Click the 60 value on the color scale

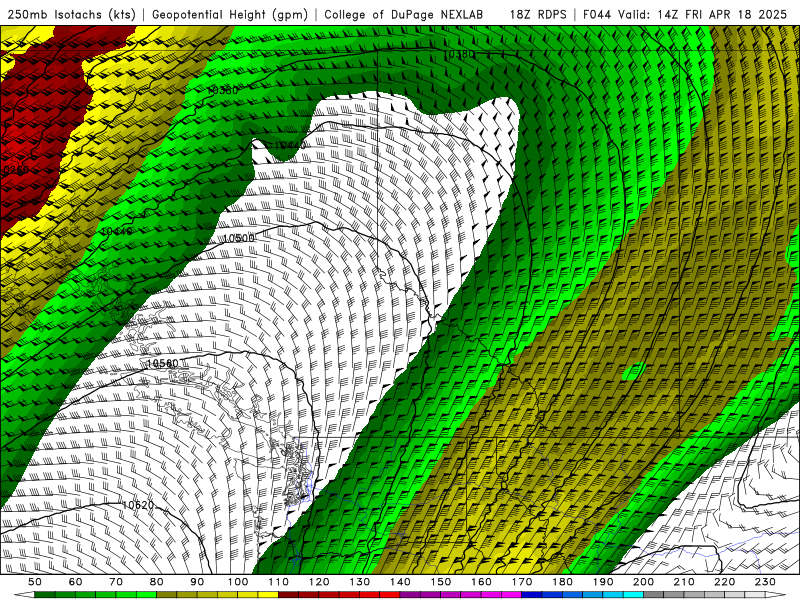click(x=76, y=582)
